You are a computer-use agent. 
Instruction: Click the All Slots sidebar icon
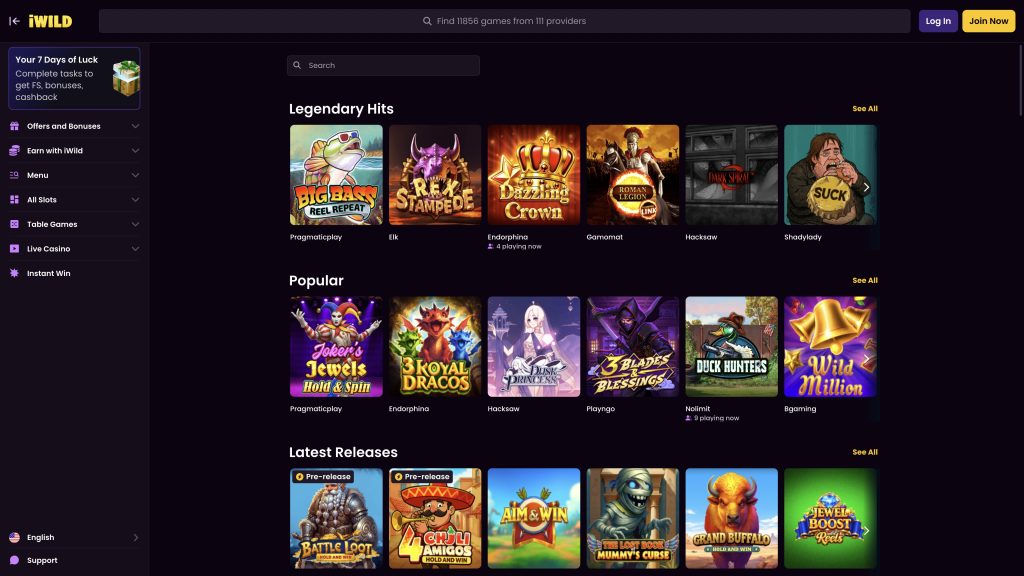coord(14,200)
